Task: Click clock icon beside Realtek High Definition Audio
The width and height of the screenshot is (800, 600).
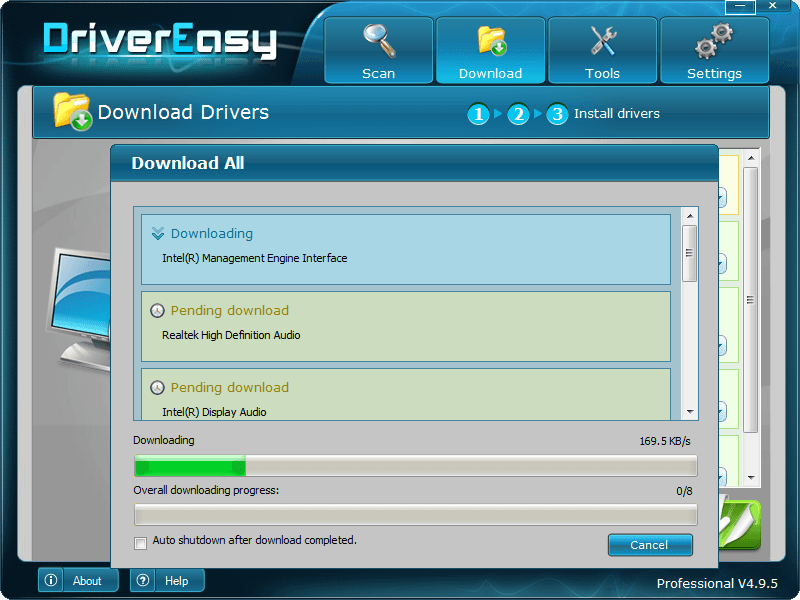Action: [157, 311]
